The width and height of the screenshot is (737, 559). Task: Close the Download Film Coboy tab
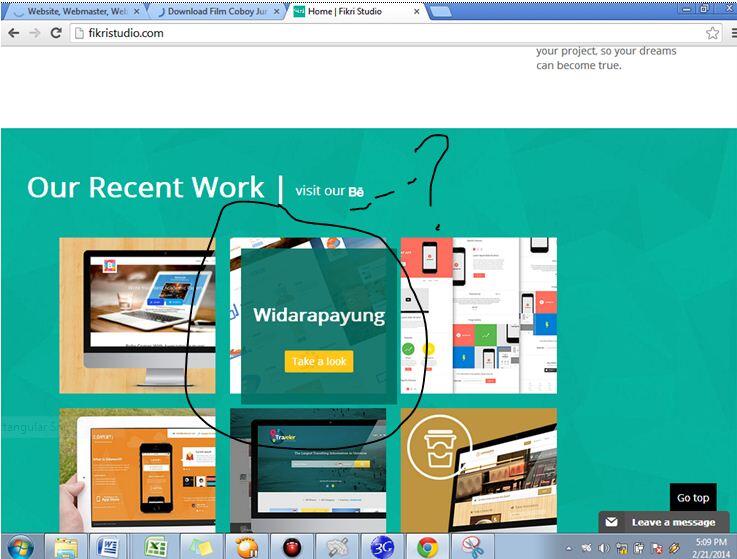(x=276, y=11)
